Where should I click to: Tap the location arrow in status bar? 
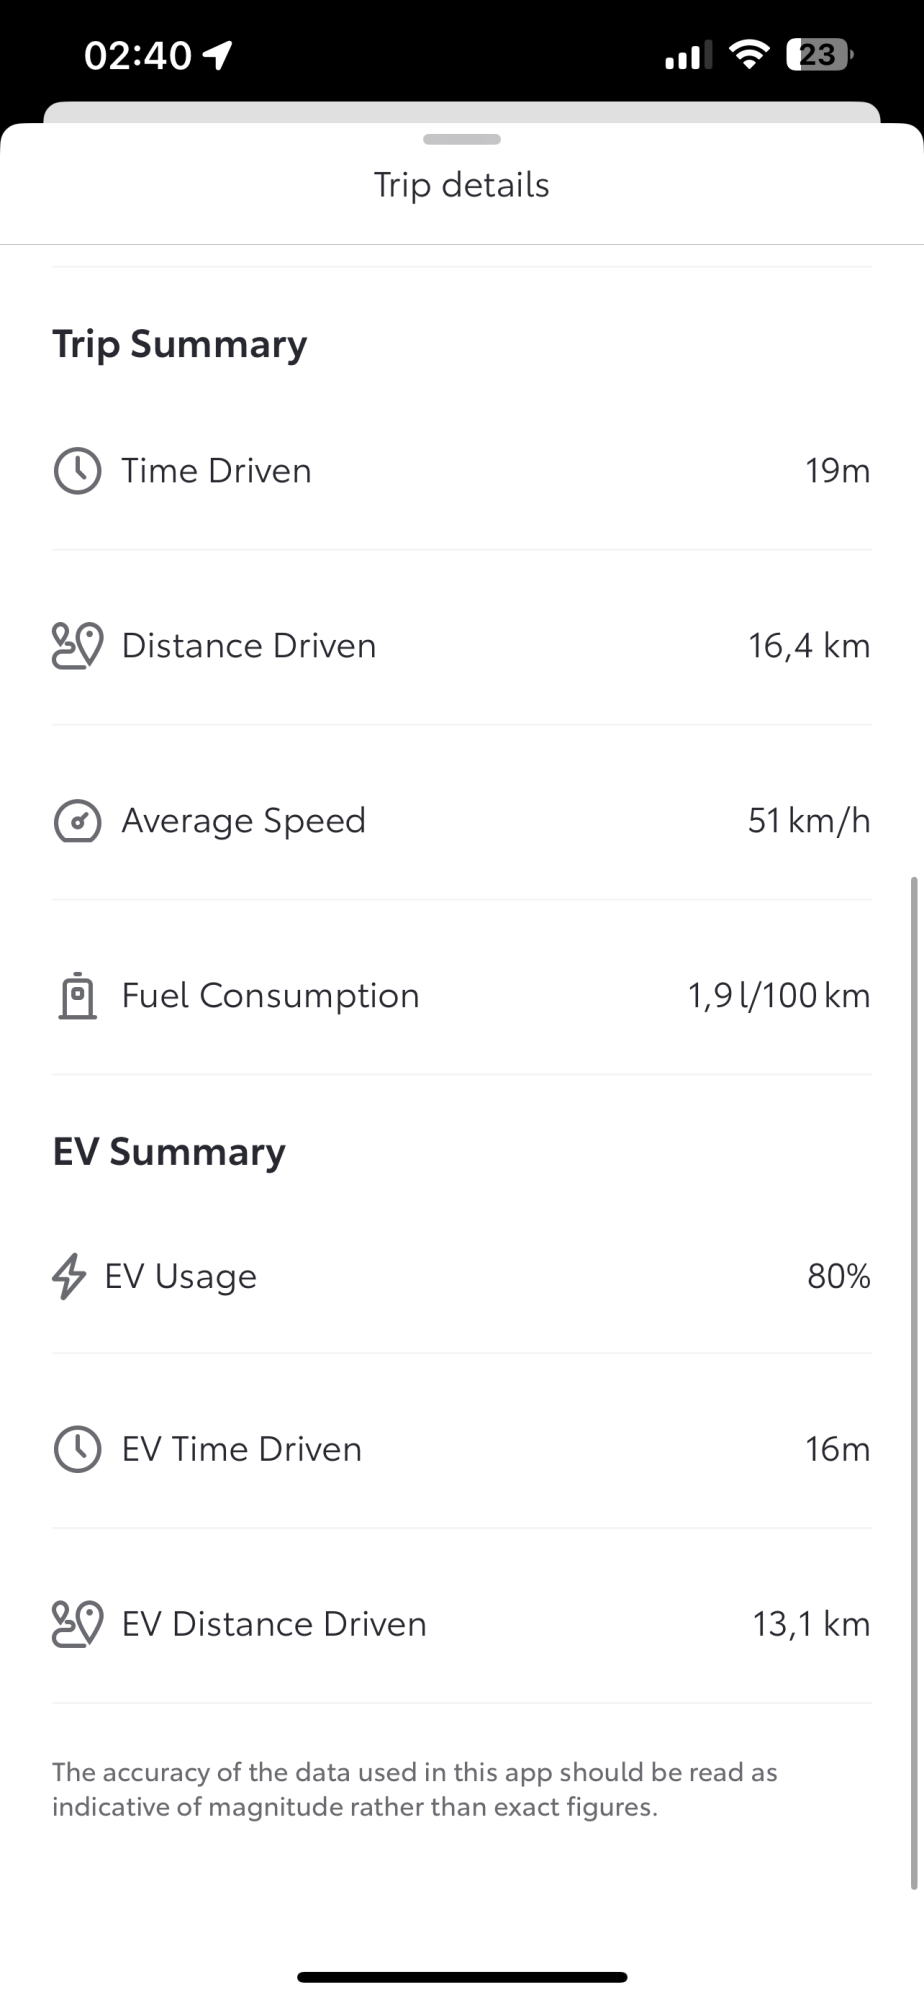tap(218, 55)
